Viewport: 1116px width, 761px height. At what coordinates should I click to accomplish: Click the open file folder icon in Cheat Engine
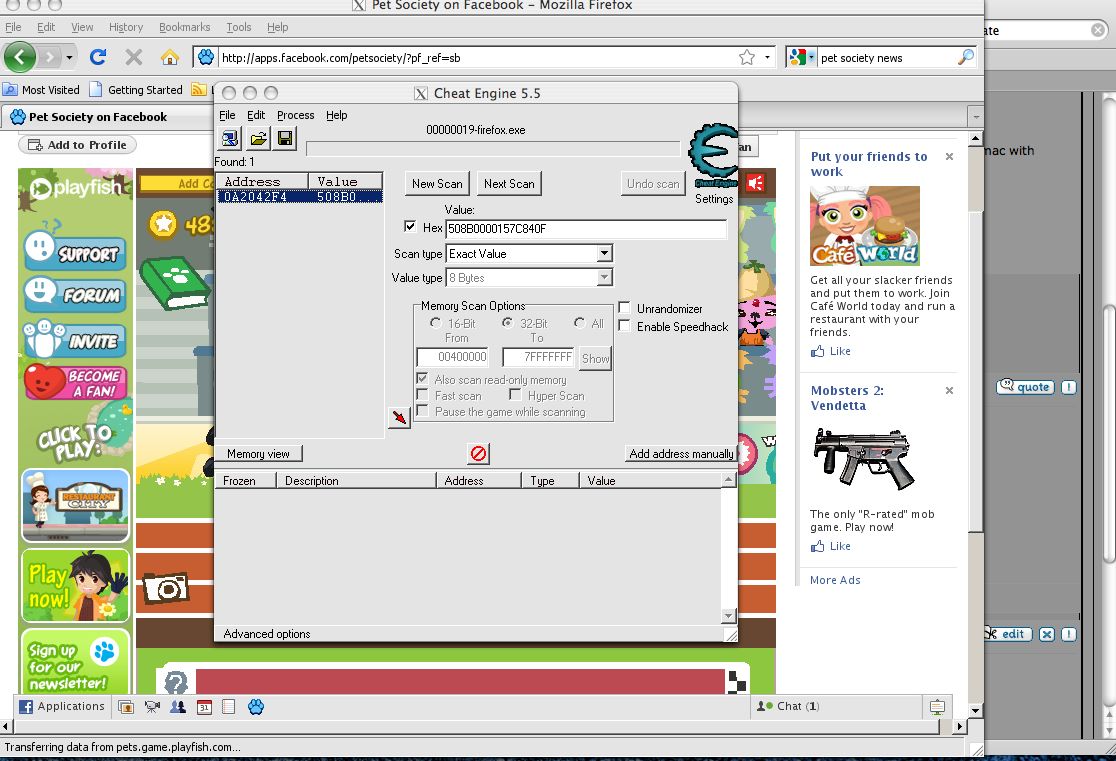coord(256,139)
